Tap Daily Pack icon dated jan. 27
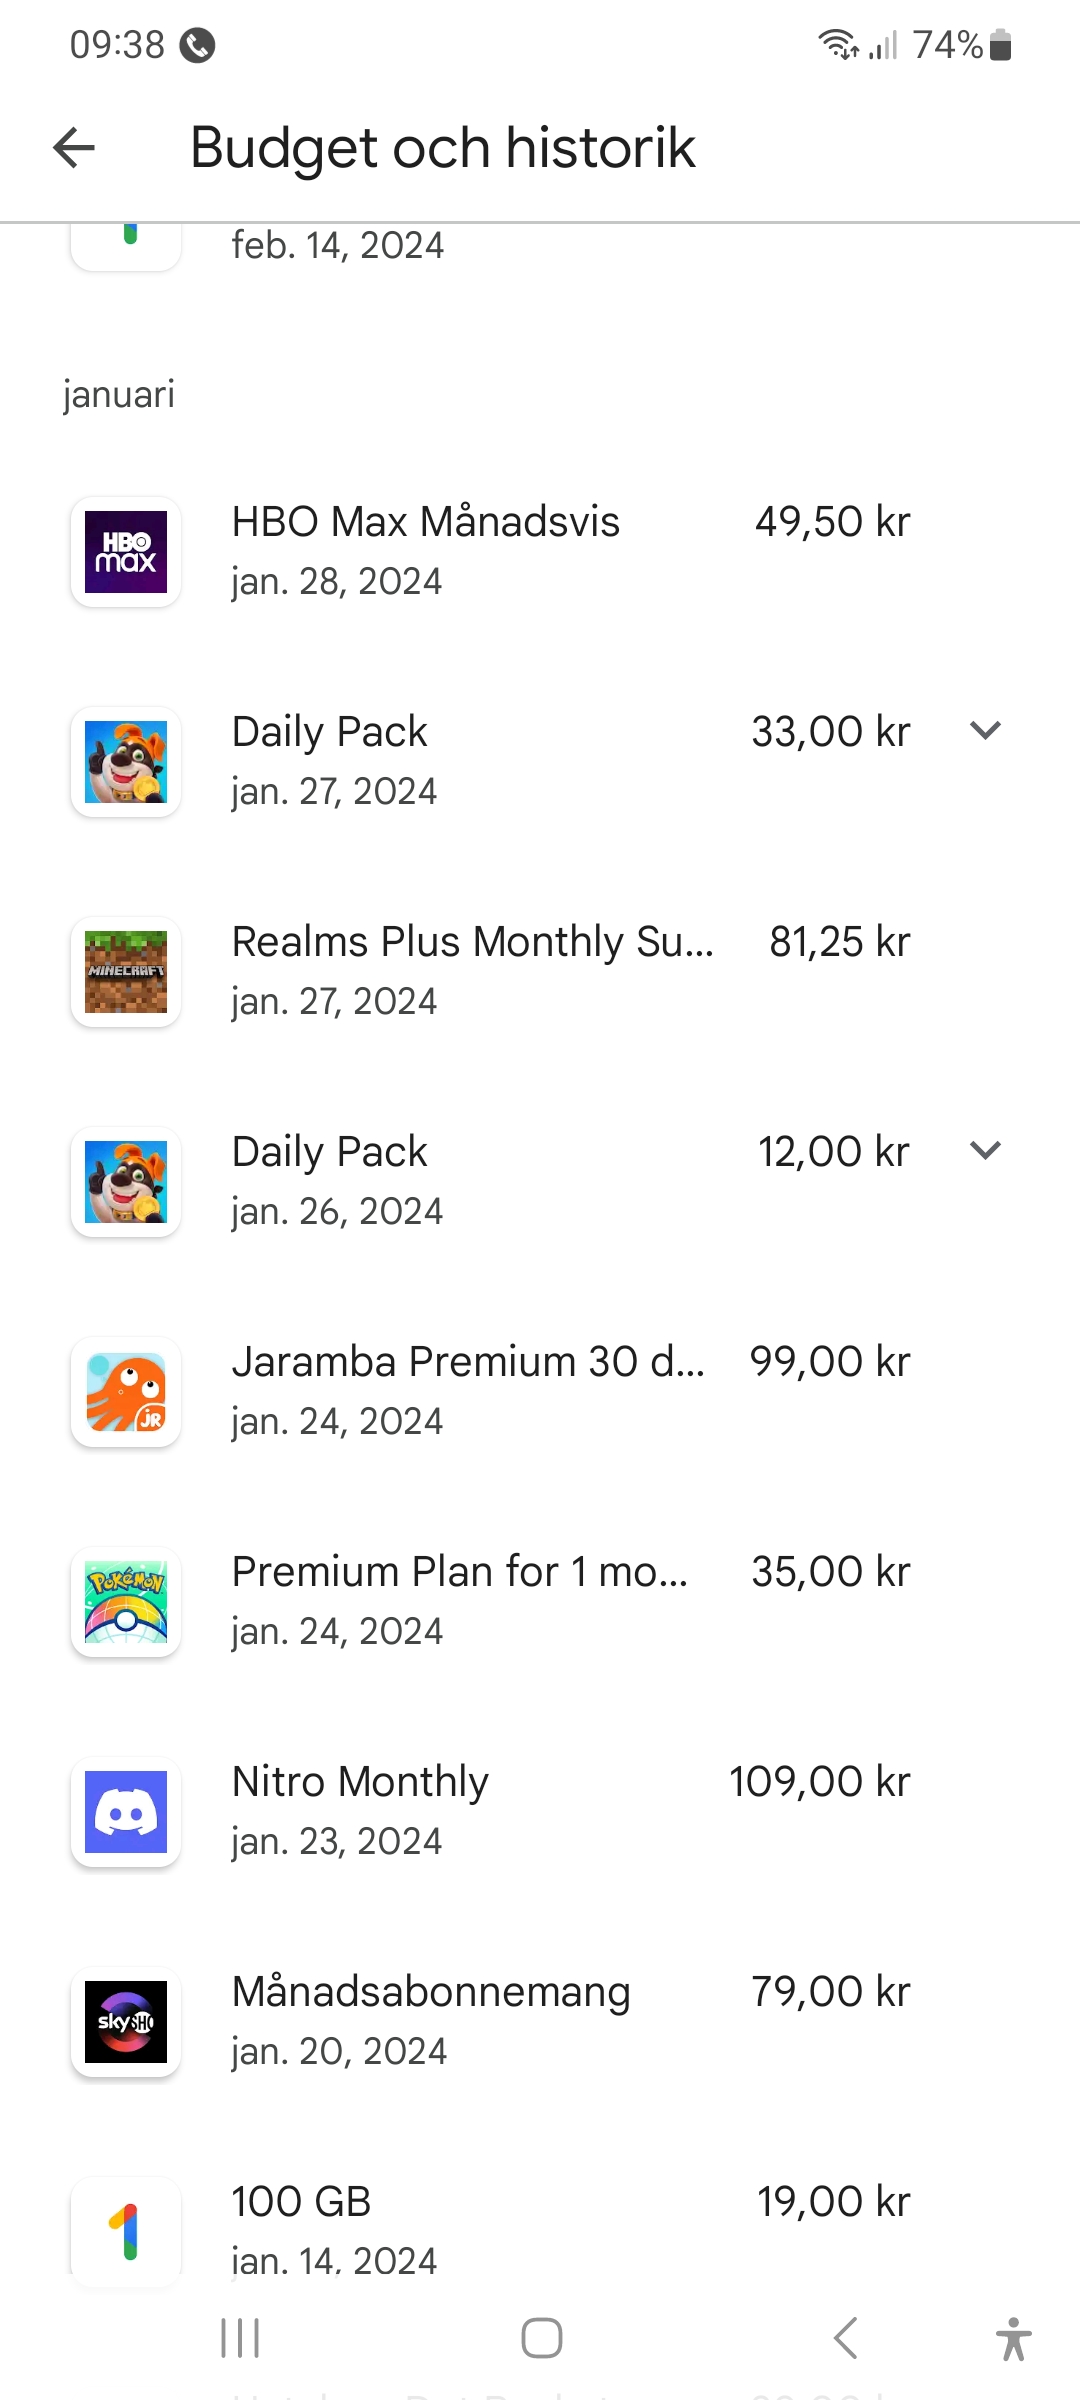This screenshot has width=1080, height=2400. 126,762
